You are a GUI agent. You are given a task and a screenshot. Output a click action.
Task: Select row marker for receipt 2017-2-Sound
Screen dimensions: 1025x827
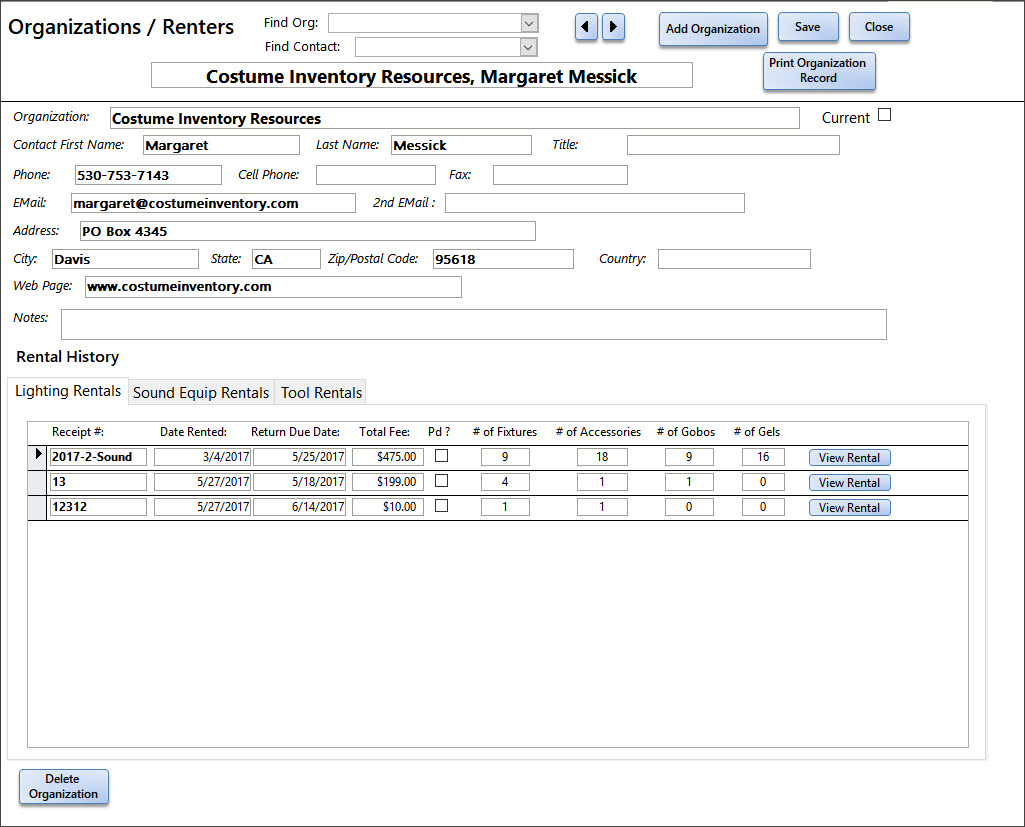pos(38,456)
